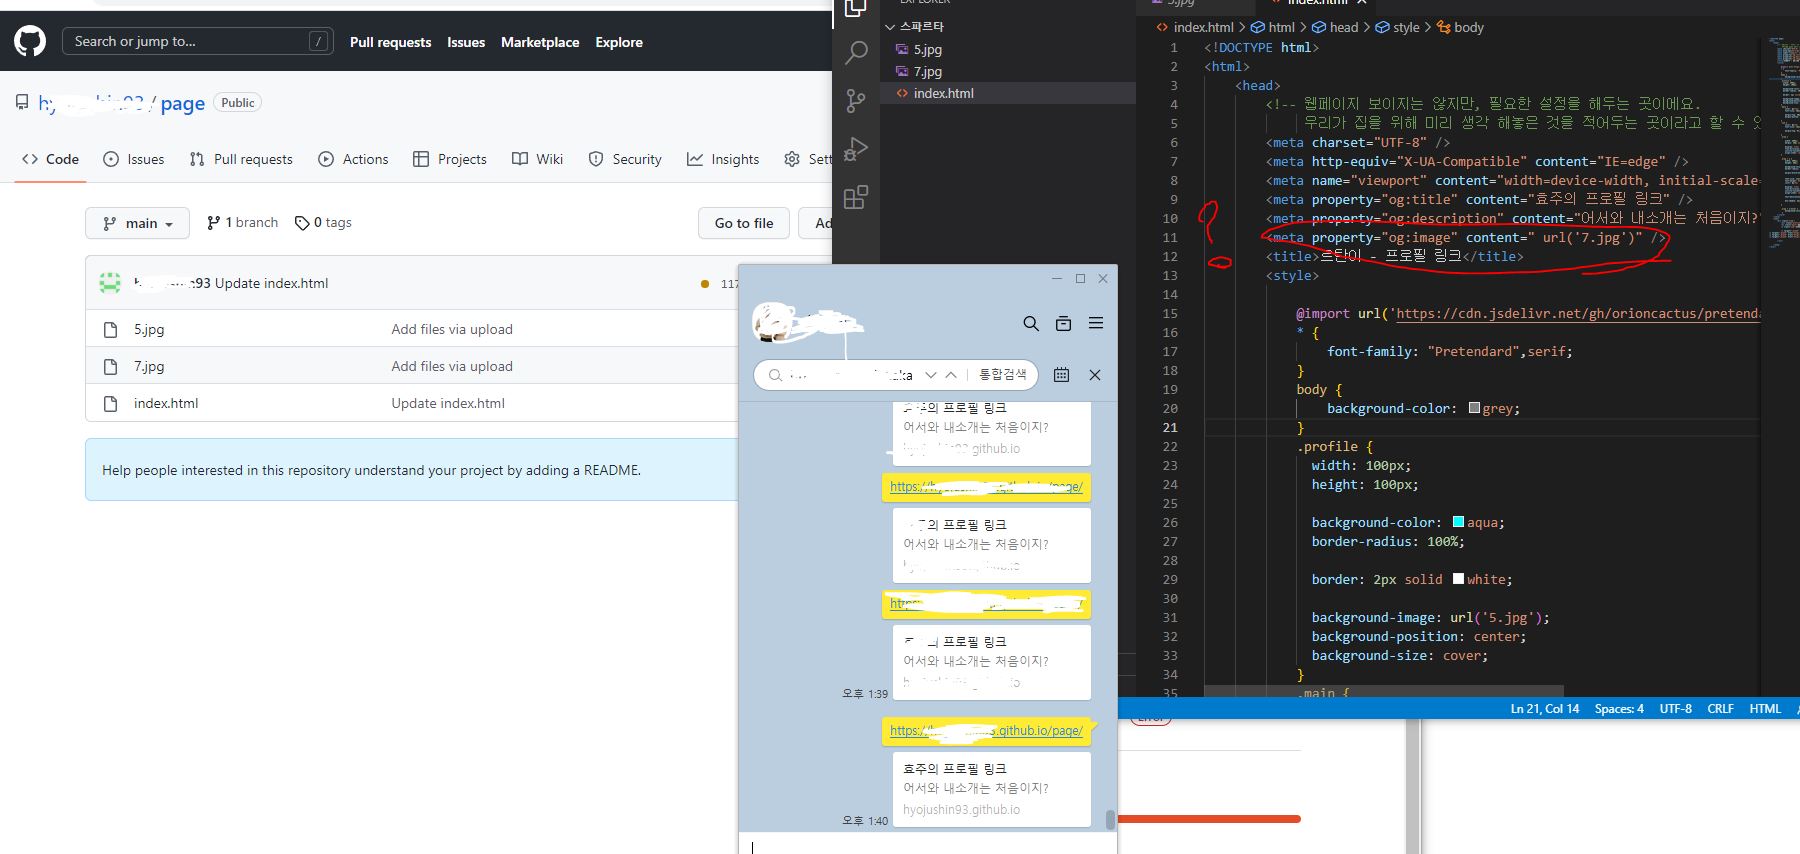This screenshot has height=854, width=1800.
Task: Open 5.jpg file link on GitHub
Action: [149, 329]
